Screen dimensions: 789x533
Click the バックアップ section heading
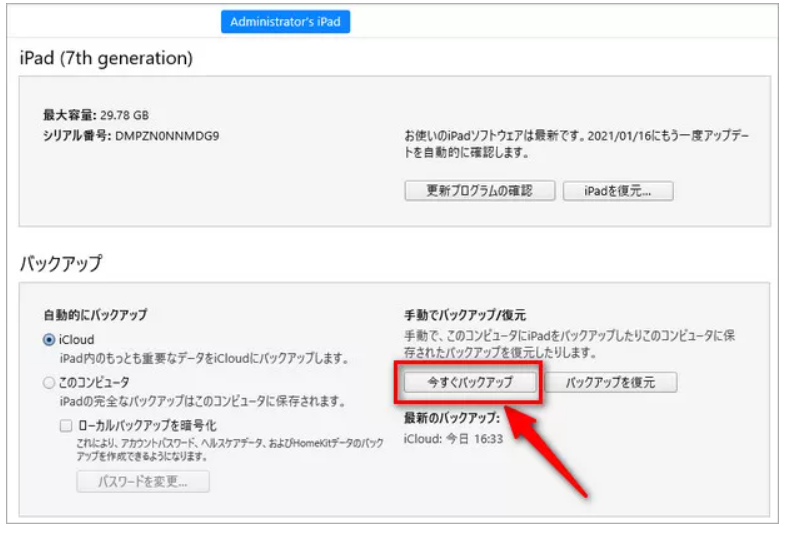[x=61, y=263]
